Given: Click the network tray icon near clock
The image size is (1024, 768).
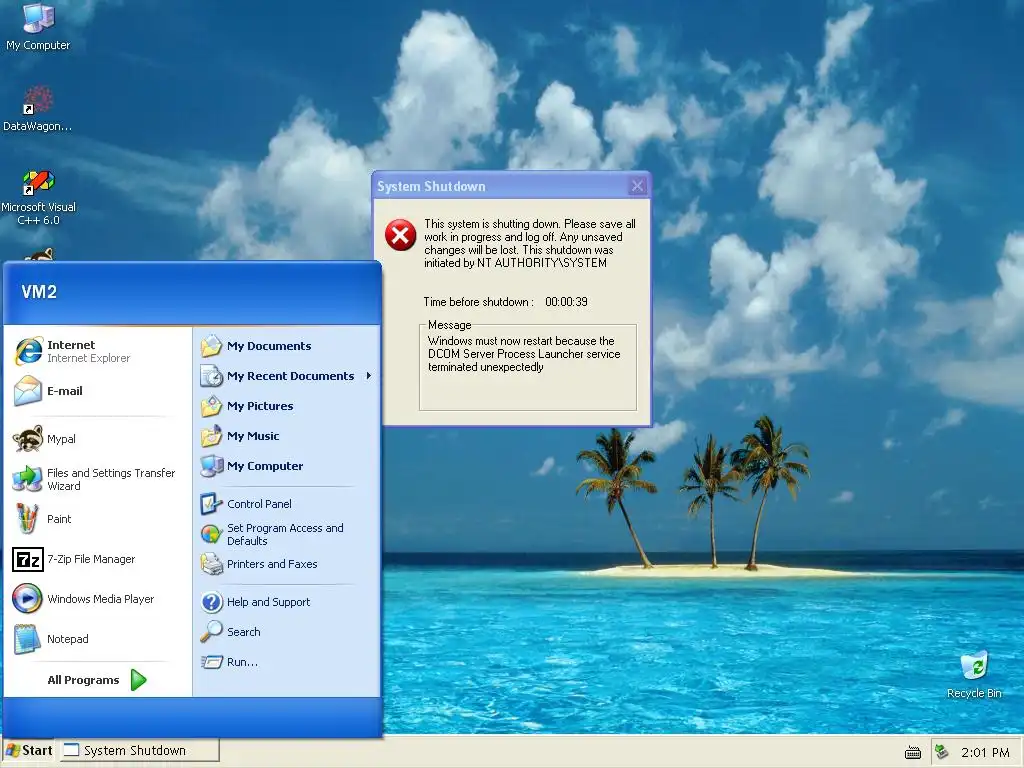Looking at the screenshot, I should pyautogui.click(x=941, y=752).
